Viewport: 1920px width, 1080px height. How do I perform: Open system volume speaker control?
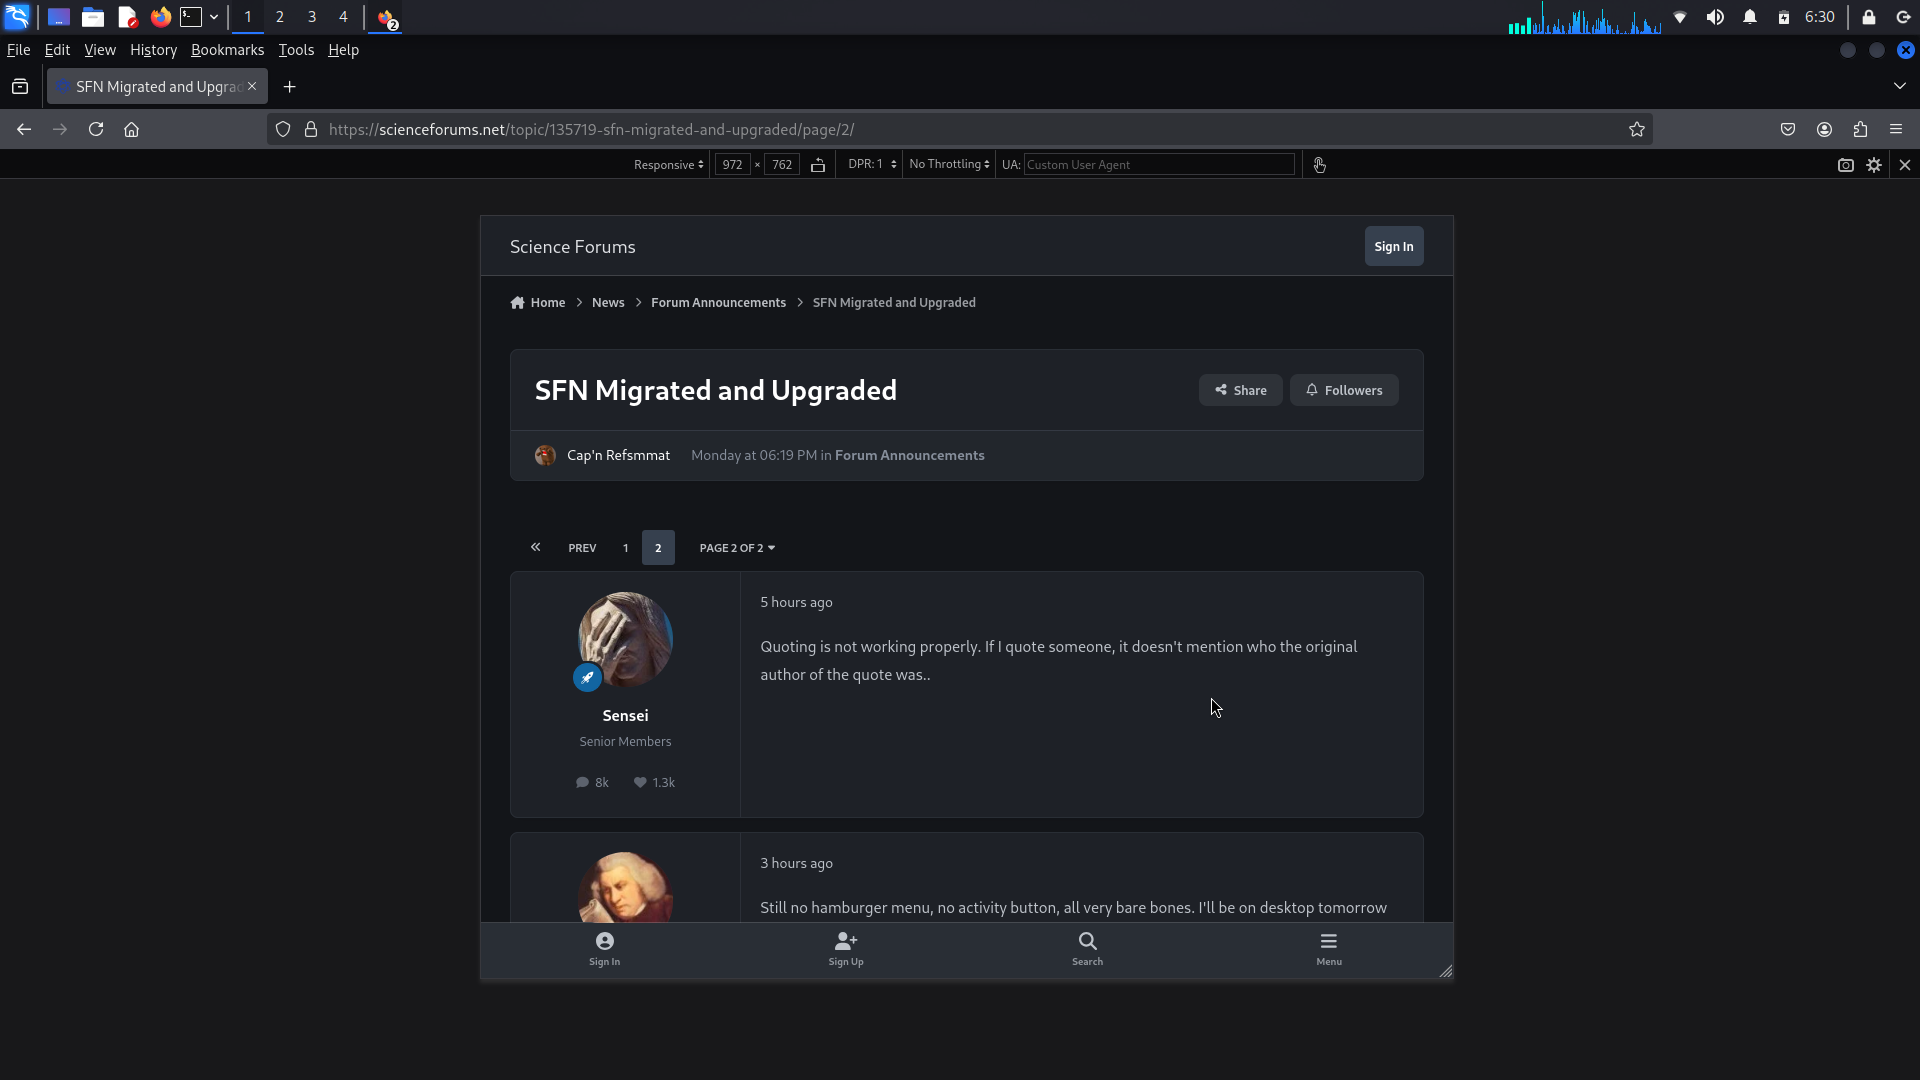(1715, 17)
